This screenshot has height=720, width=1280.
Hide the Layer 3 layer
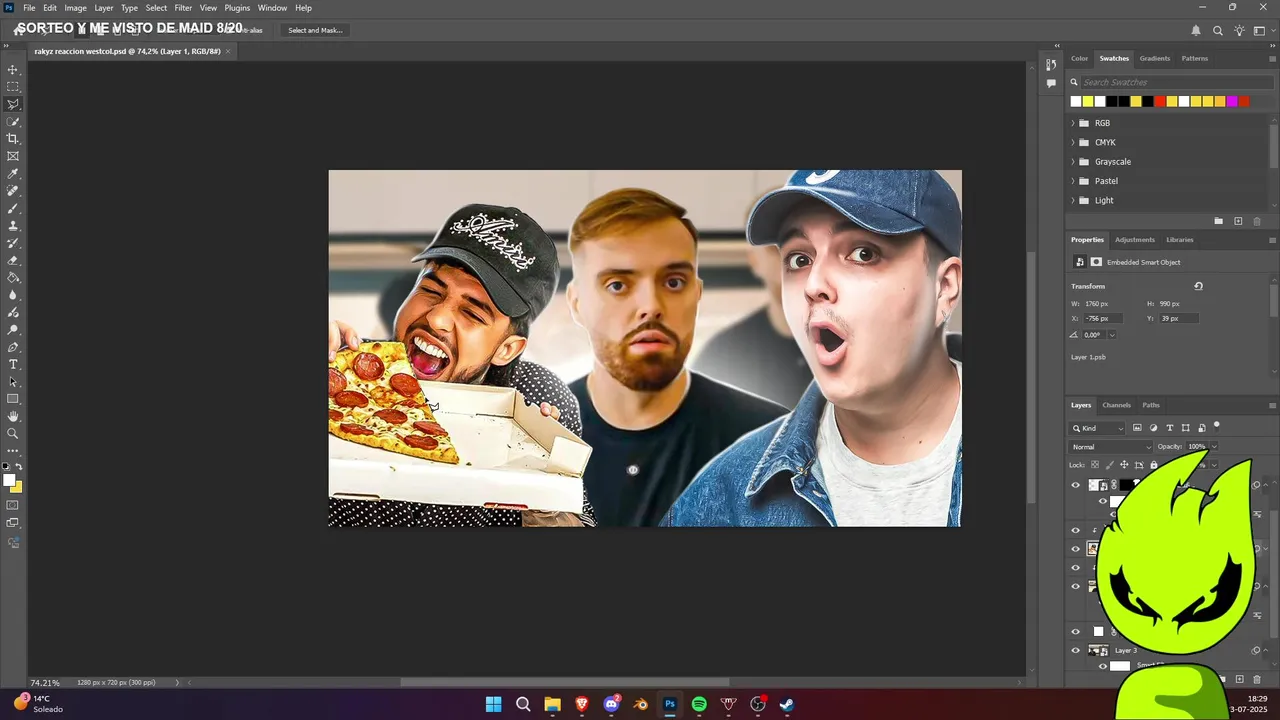1076,650
